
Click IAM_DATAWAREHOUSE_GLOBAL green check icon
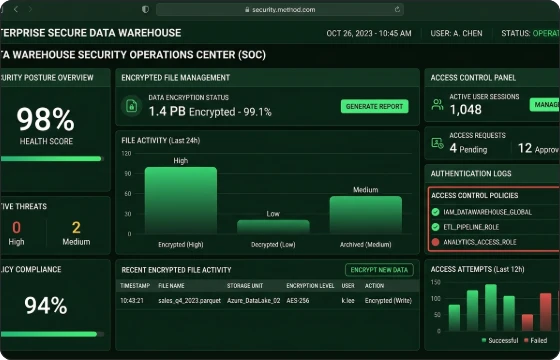435,212
